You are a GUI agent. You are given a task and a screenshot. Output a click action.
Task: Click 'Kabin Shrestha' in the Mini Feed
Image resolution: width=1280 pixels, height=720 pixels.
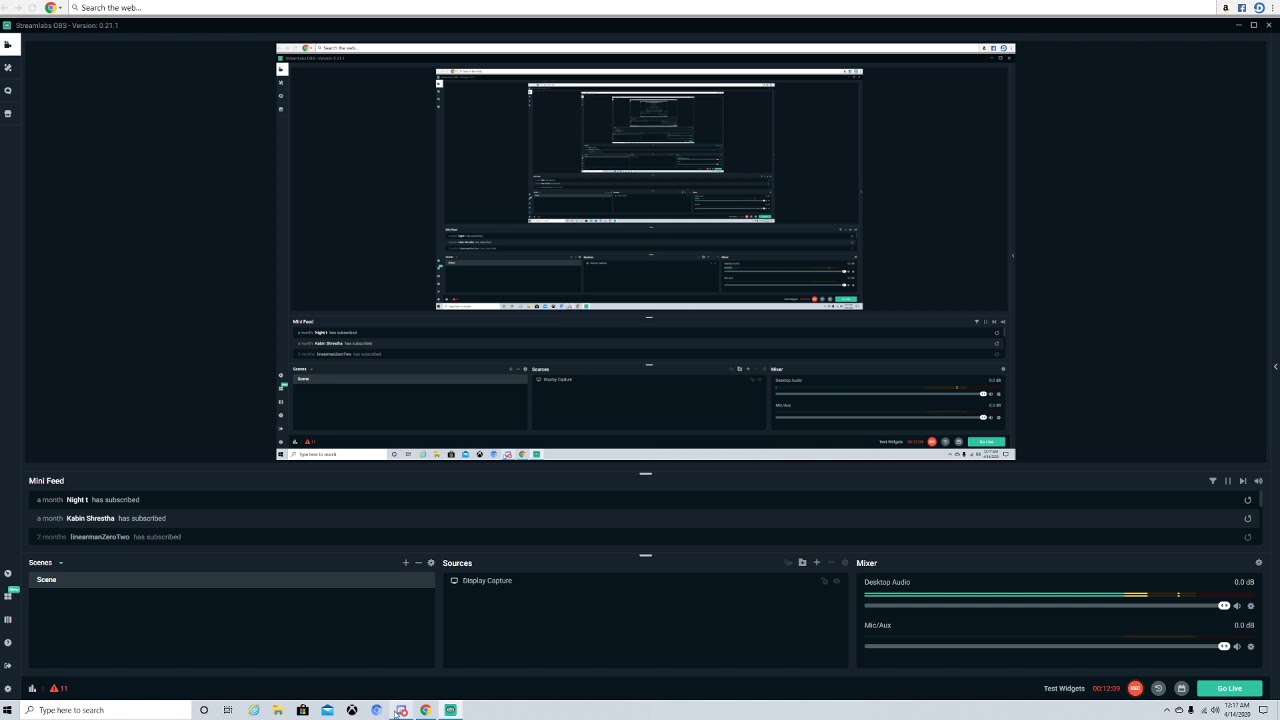(x=90, y=519)
